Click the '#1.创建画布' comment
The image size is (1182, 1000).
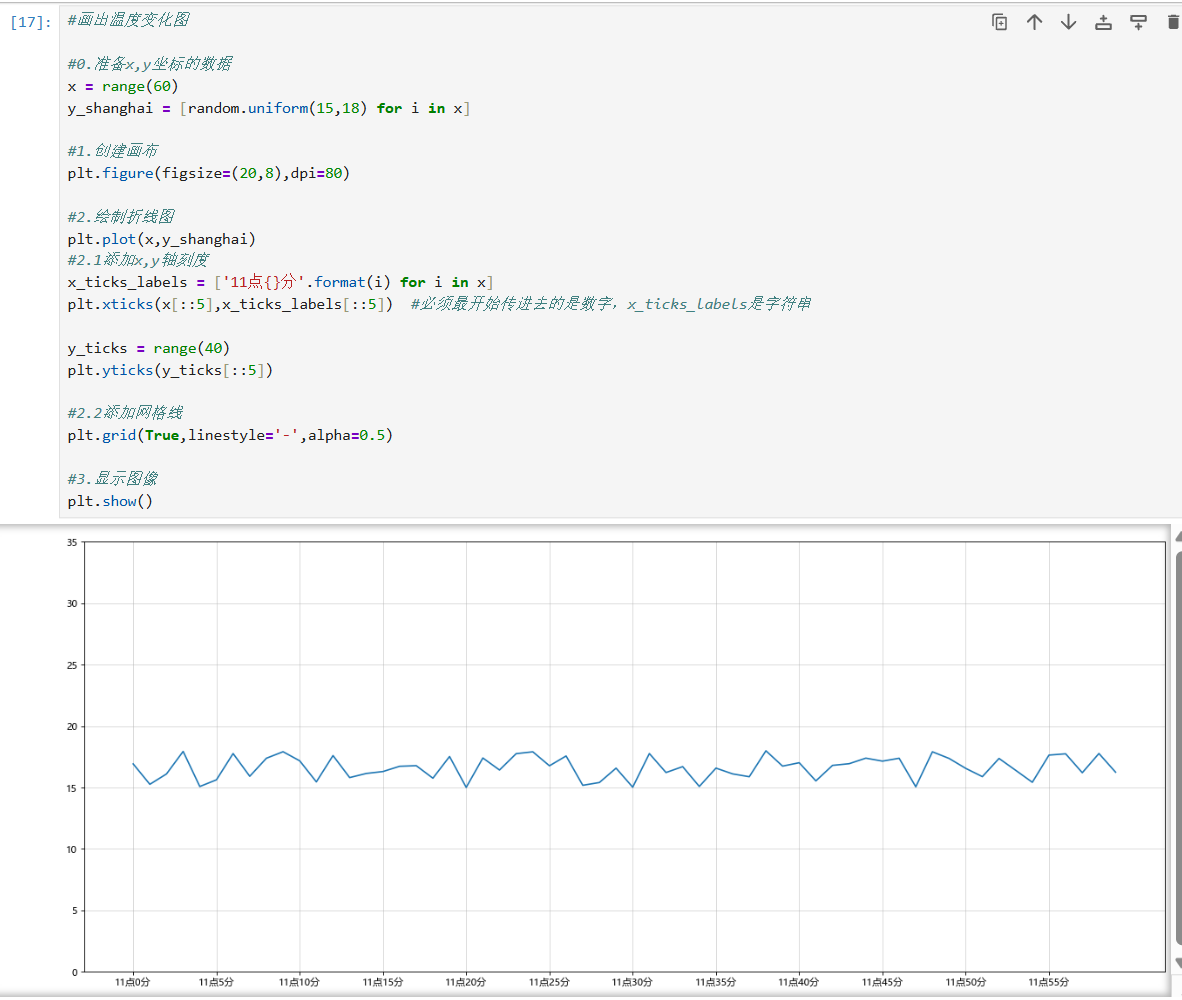(112, 151)
